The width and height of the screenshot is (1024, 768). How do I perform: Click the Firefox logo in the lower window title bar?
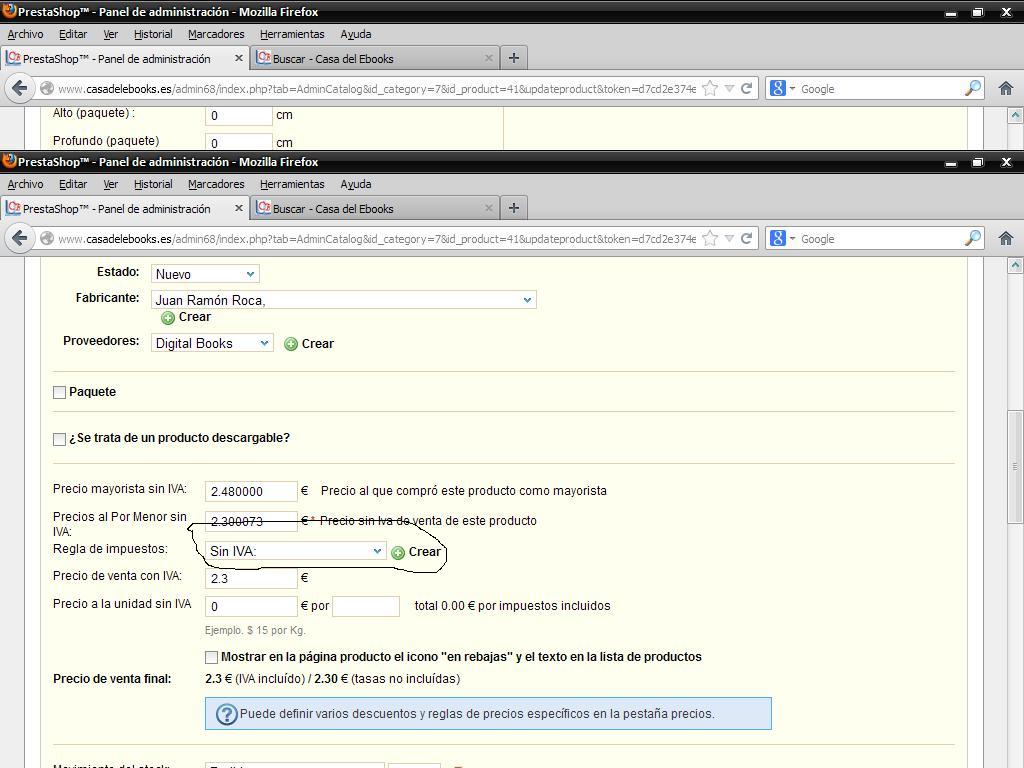[x=9, y=161]
